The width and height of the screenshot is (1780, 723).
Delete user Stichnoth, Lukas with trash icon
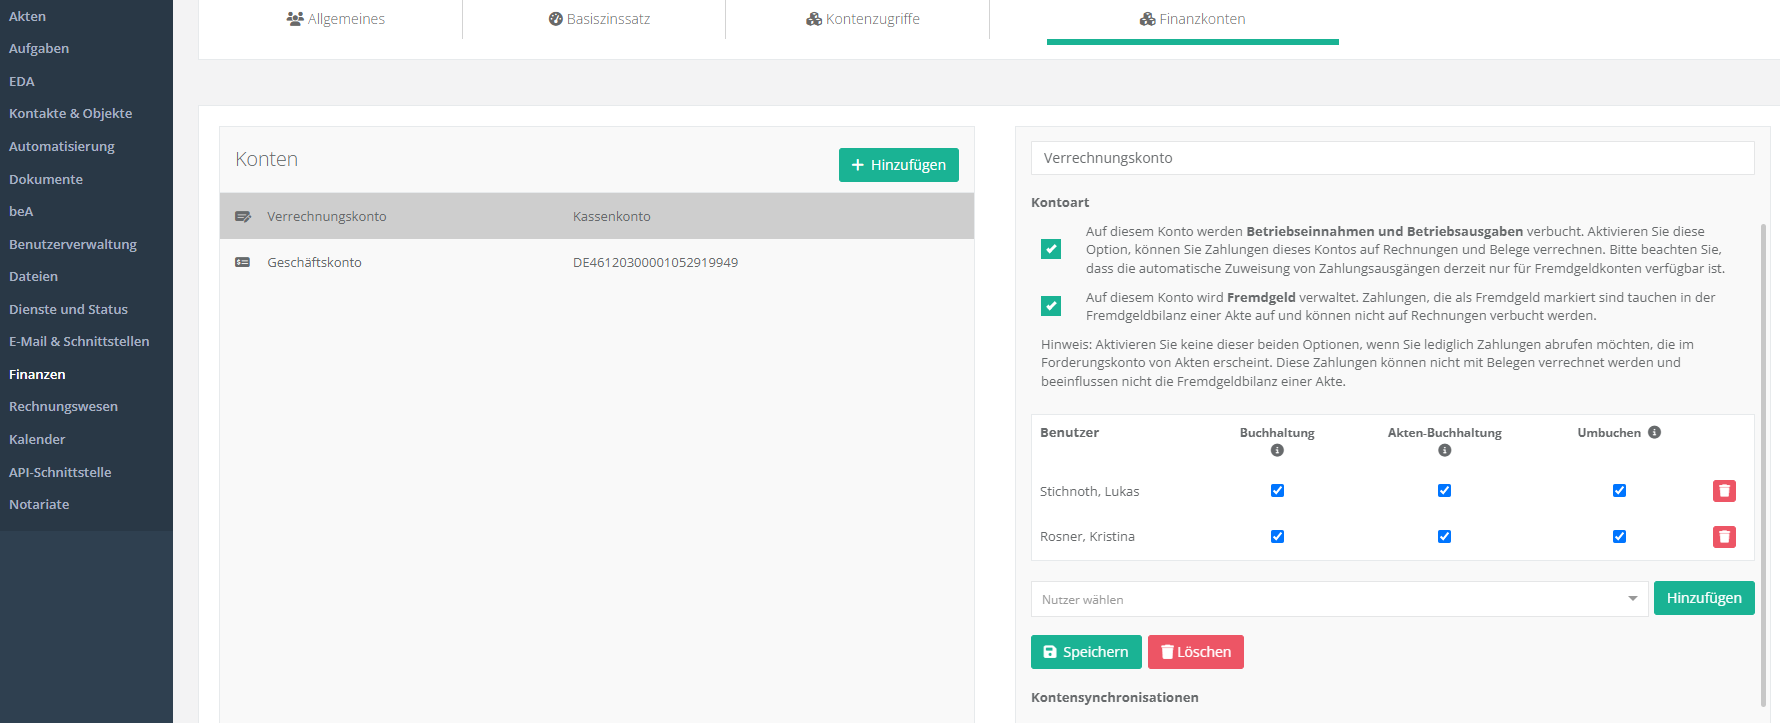tap(1723, 491)
